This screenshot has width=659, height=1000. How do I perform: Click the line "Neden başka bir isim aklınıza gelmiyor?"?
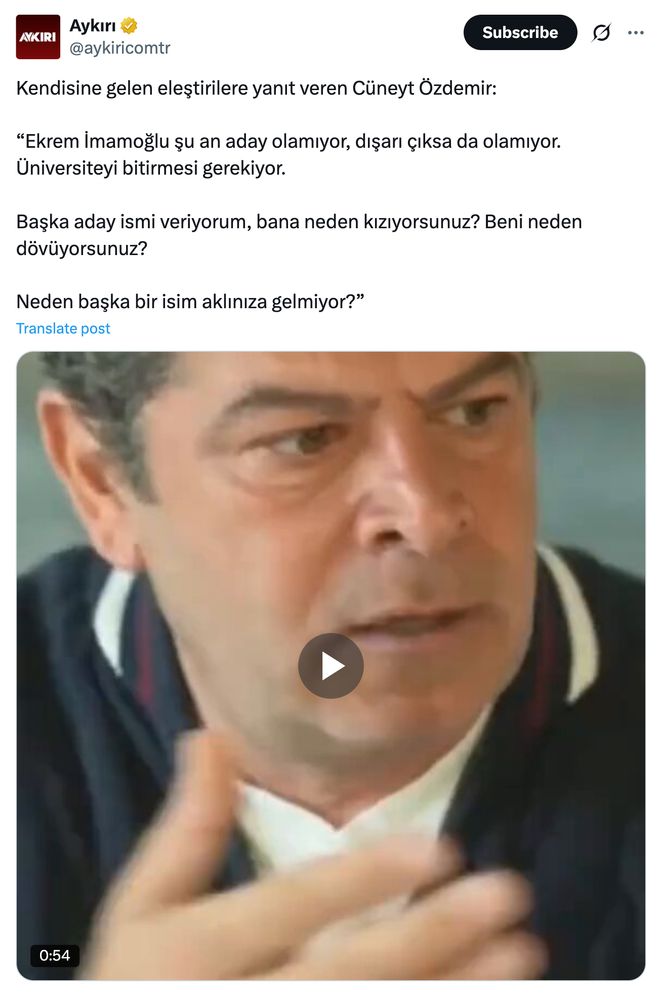click(x=190, y=302)
